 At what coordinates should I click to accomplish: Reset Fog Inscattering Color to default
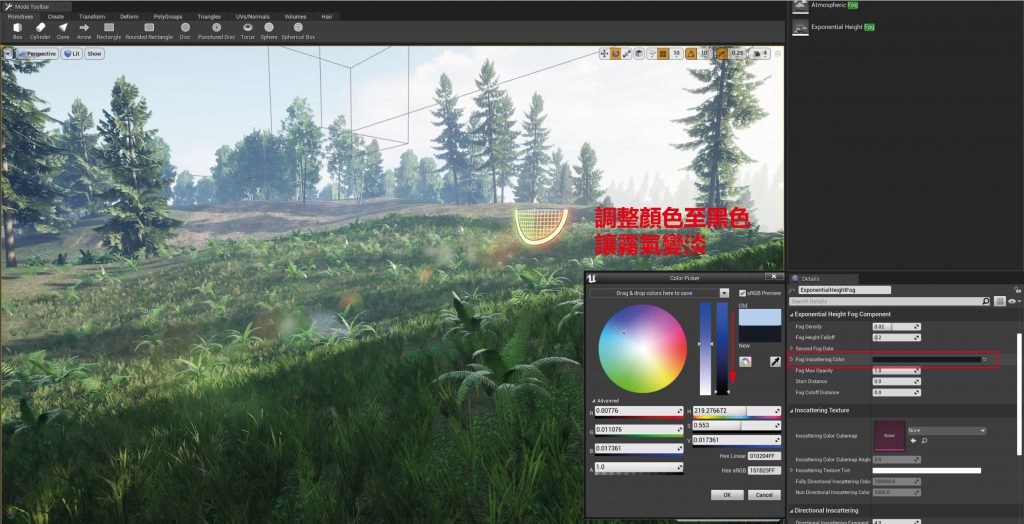pyautogui.click(x=984, y=359)
